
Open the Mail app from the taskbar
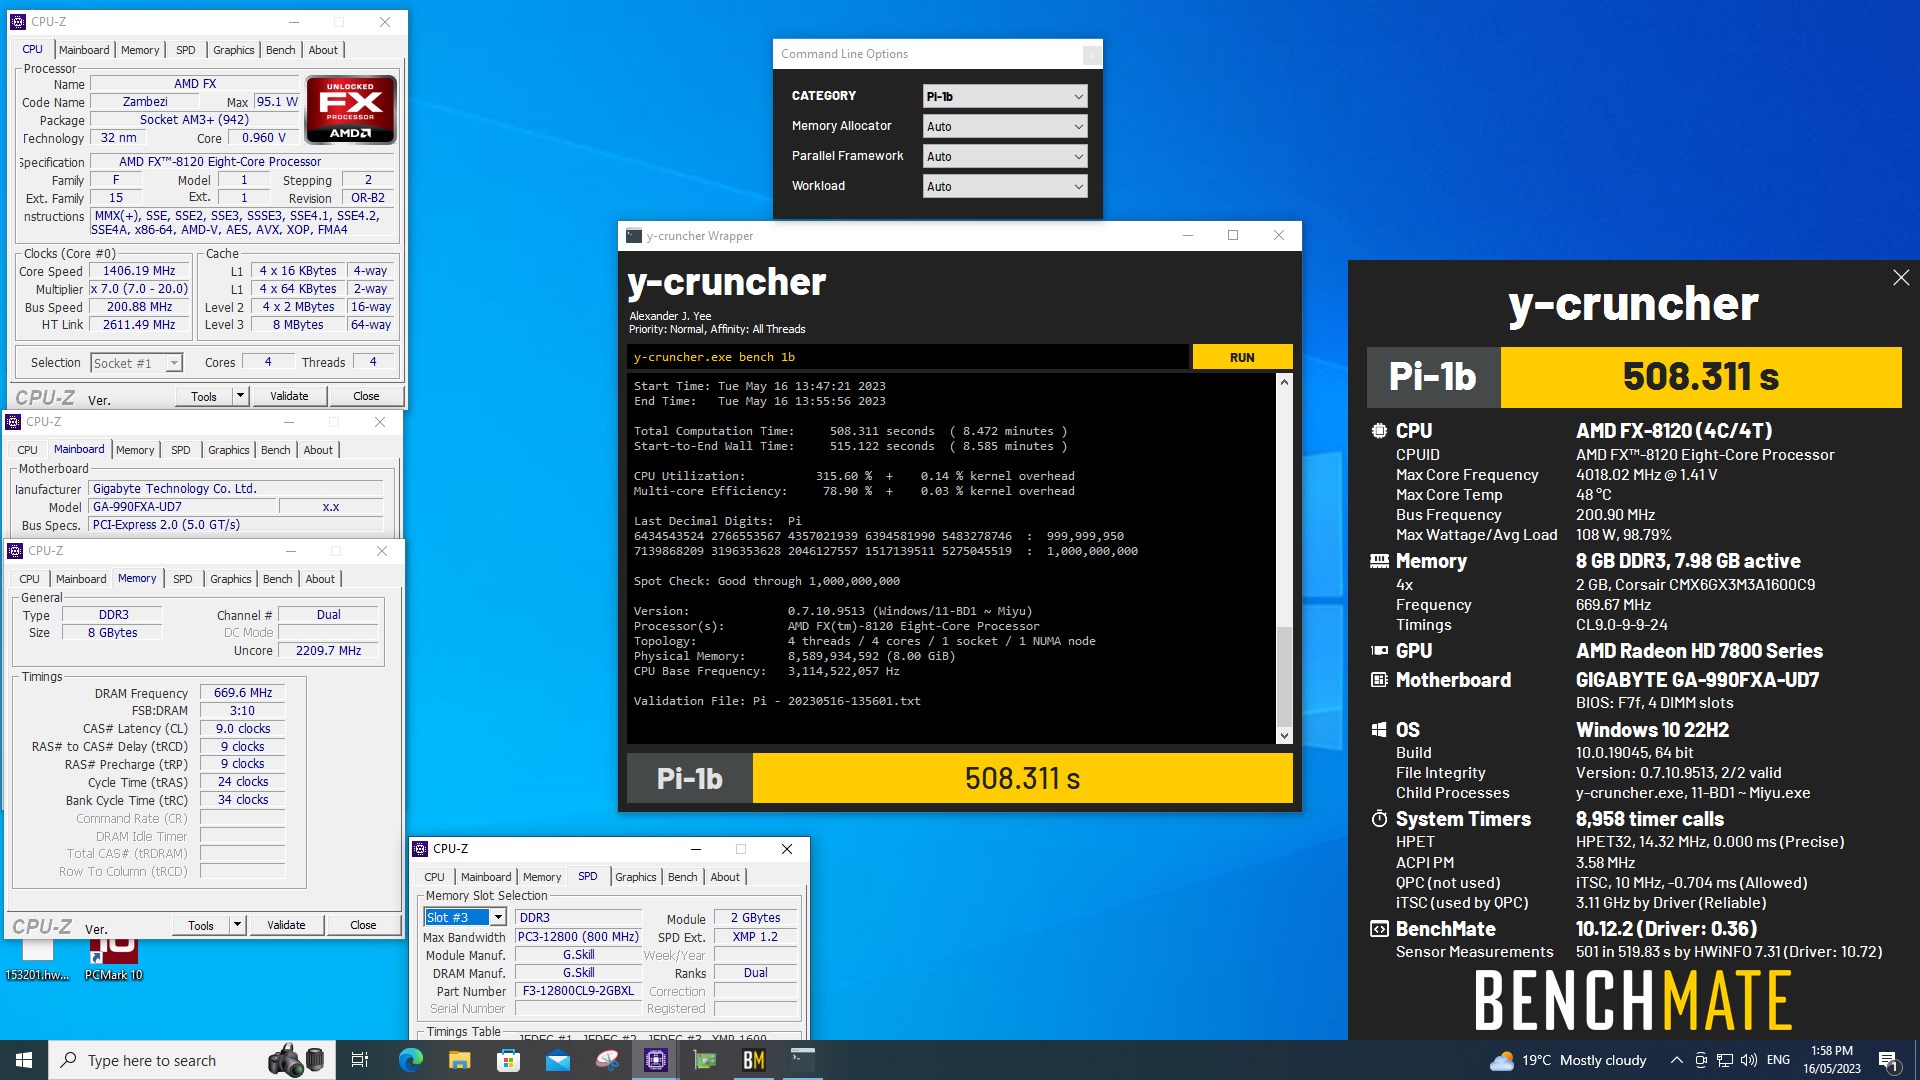coord(557,1060)
